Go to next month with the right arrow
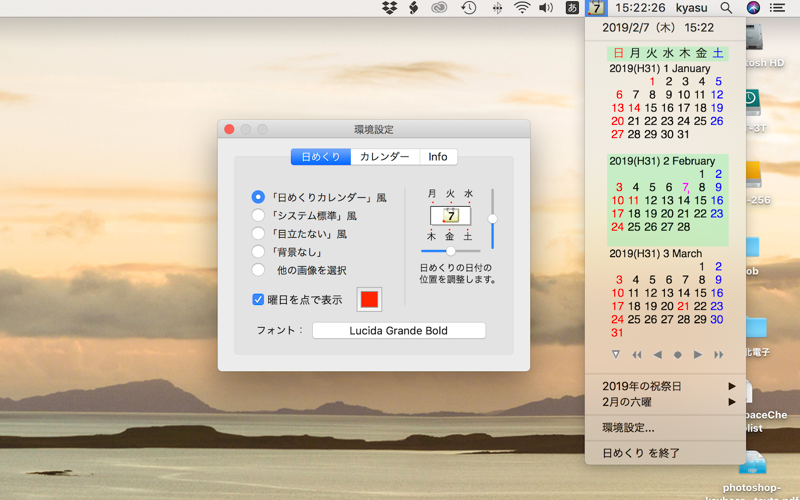Image resolution: width=800 pixels, height=500 pixels. (697, 355)
